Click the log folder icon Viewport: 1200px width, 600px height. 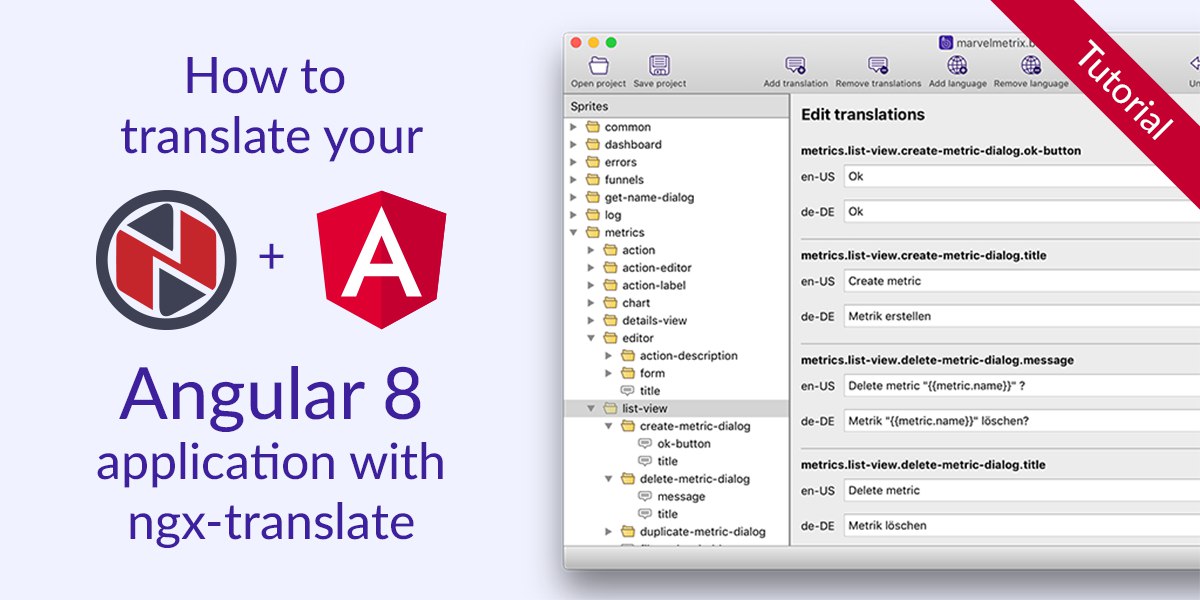coord(592,215)
